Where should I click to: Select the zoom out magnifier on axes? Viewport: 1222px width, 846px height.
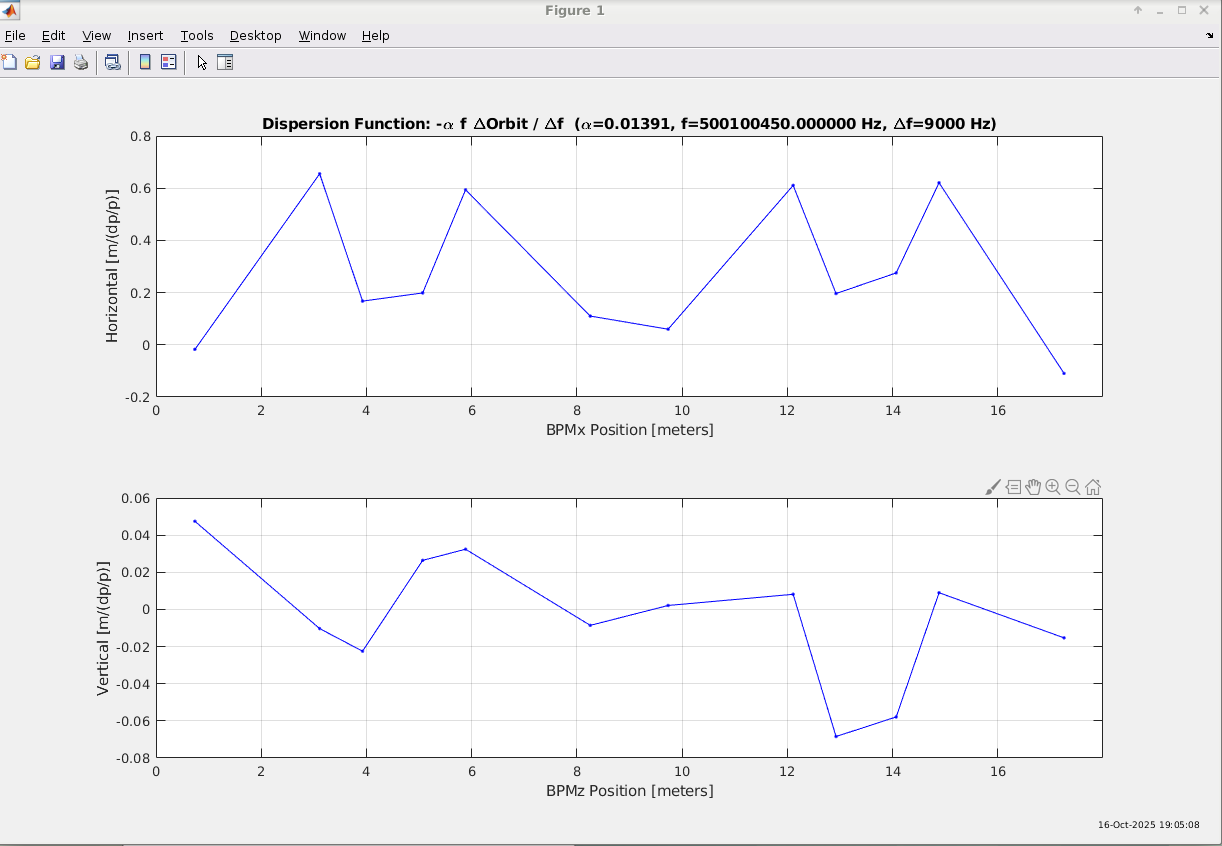pyautogui.click(x=1073, y=487)
